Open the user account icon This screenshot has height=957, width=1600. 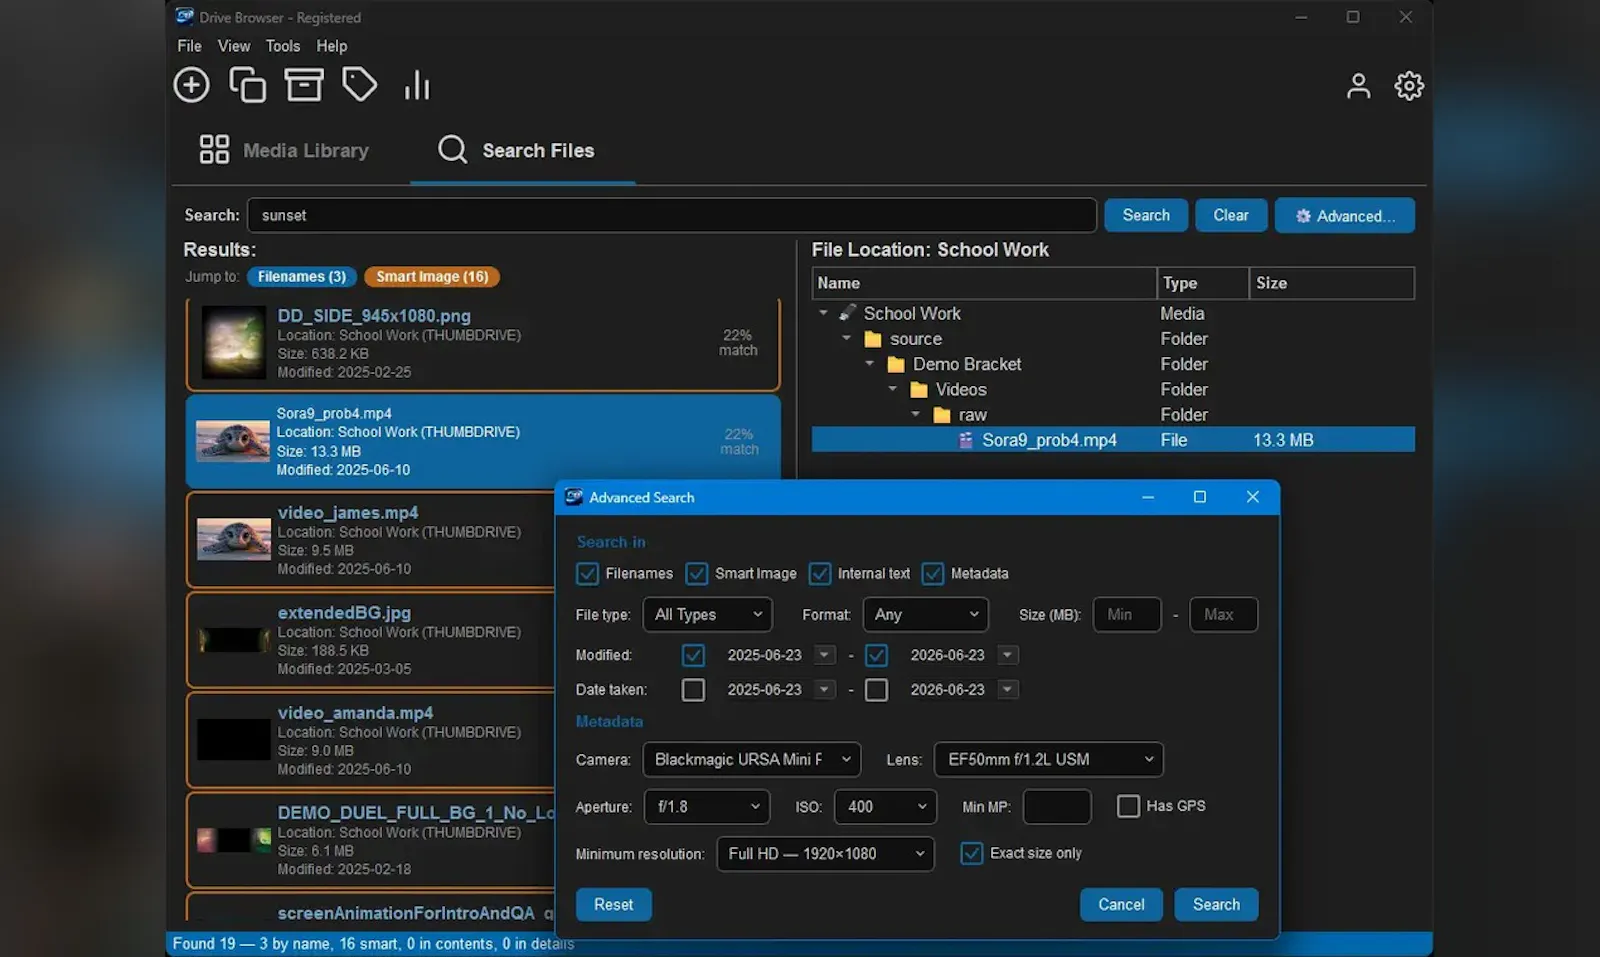pos(1358,86)
